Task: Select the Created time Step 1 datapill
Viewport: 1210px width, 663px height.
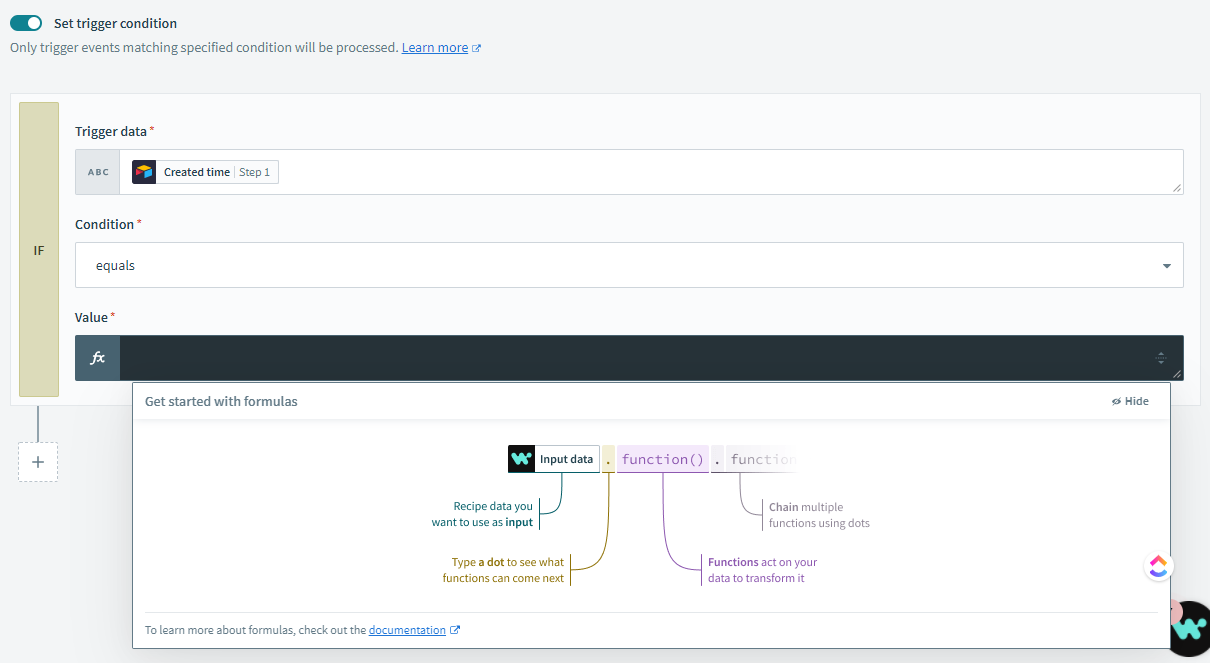Action: click(x=204, y=171)
